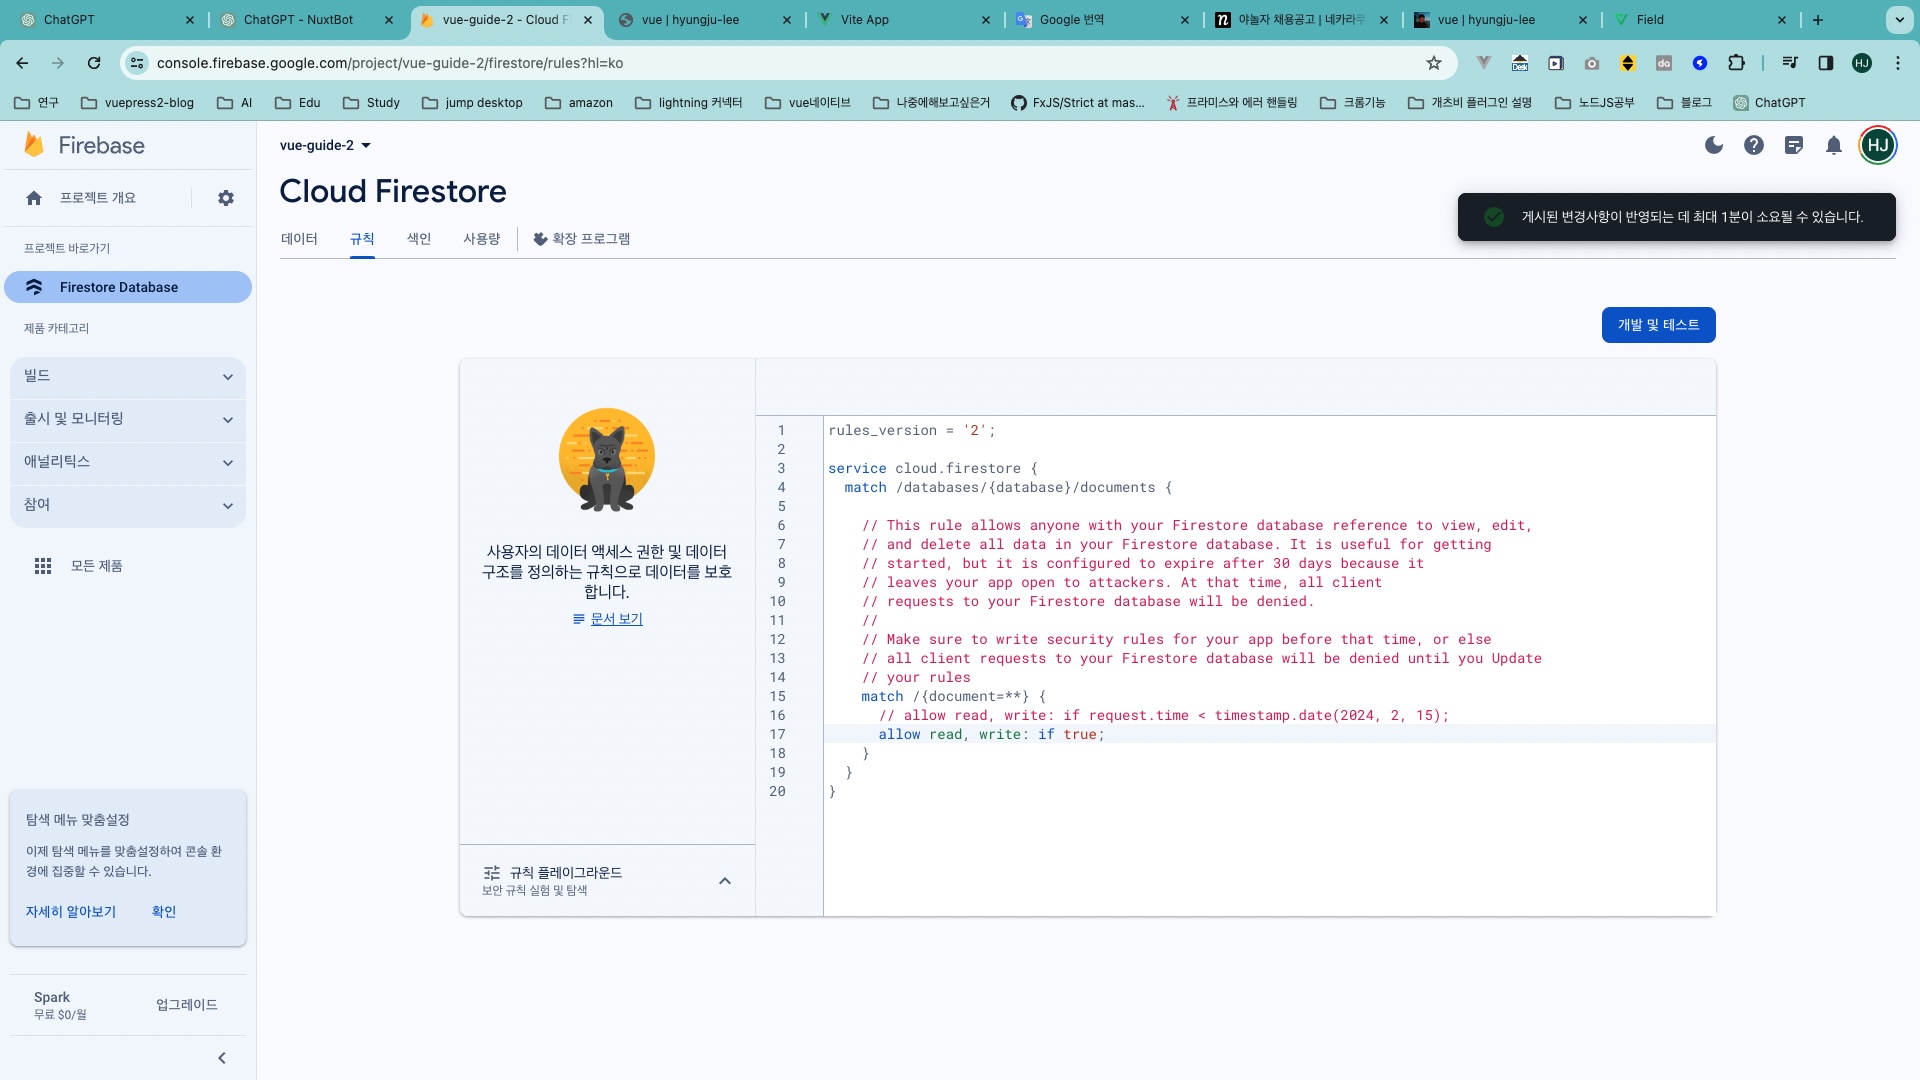1920x1080 pixels.
Task: Click the 확인 button in the nav notice
Action: (x=164, y=912)
